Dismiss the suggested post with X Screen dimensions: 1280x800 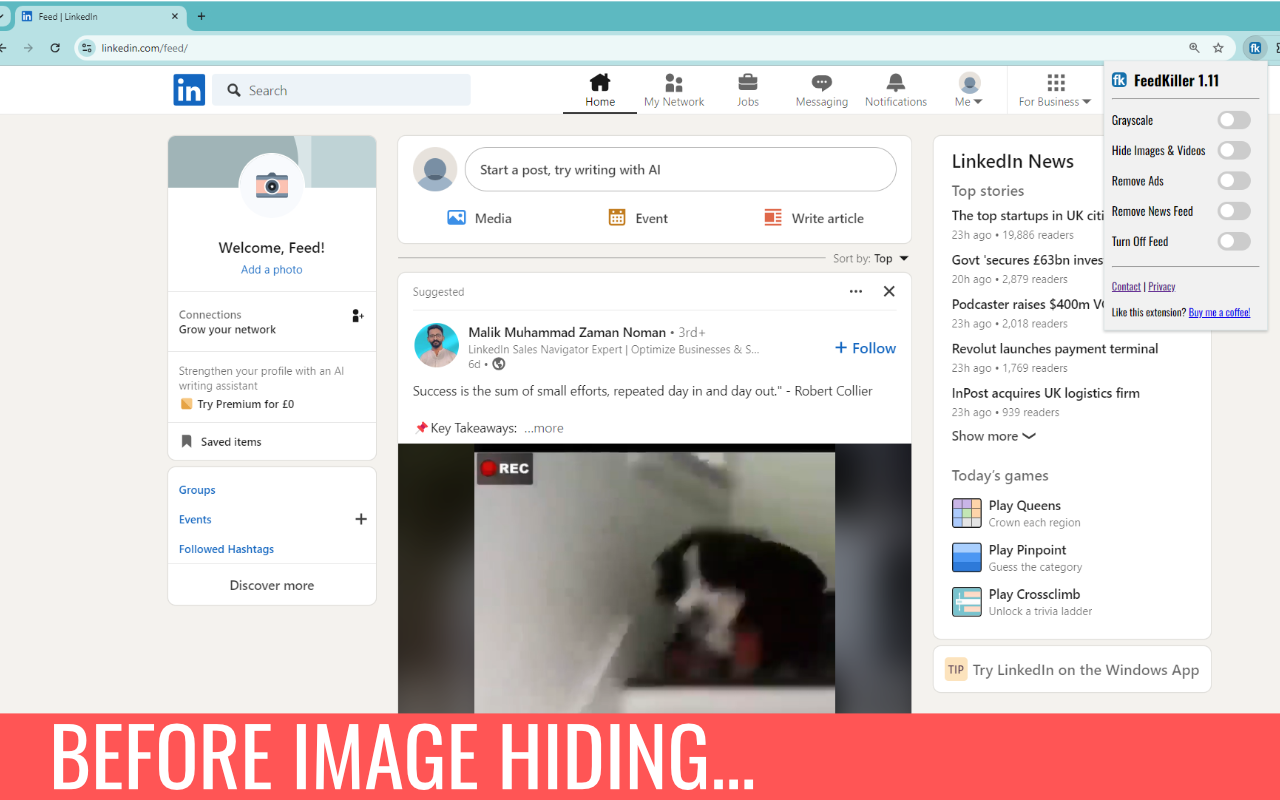[x=889, y=291]
